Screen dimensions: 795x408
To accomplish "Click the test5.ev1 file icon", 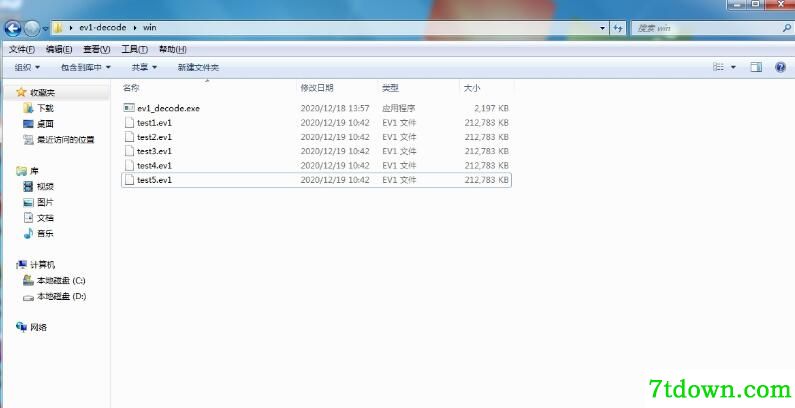I will [129, 180].
